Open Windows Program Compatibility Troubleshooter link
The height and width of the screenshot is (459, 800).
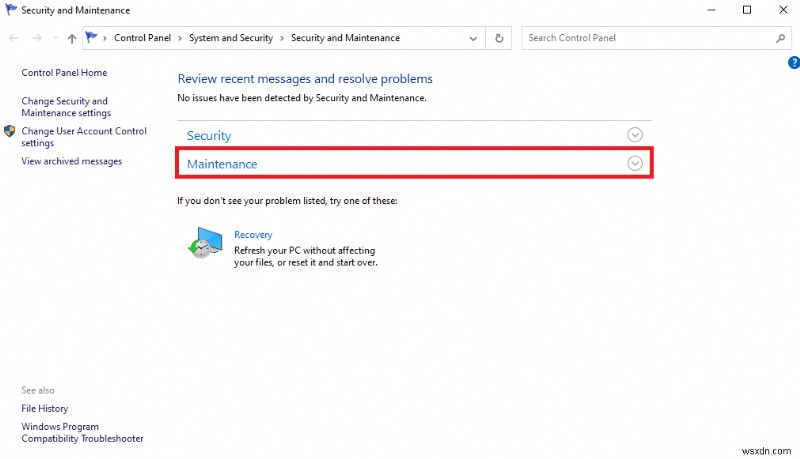click(x=82, y=432)
